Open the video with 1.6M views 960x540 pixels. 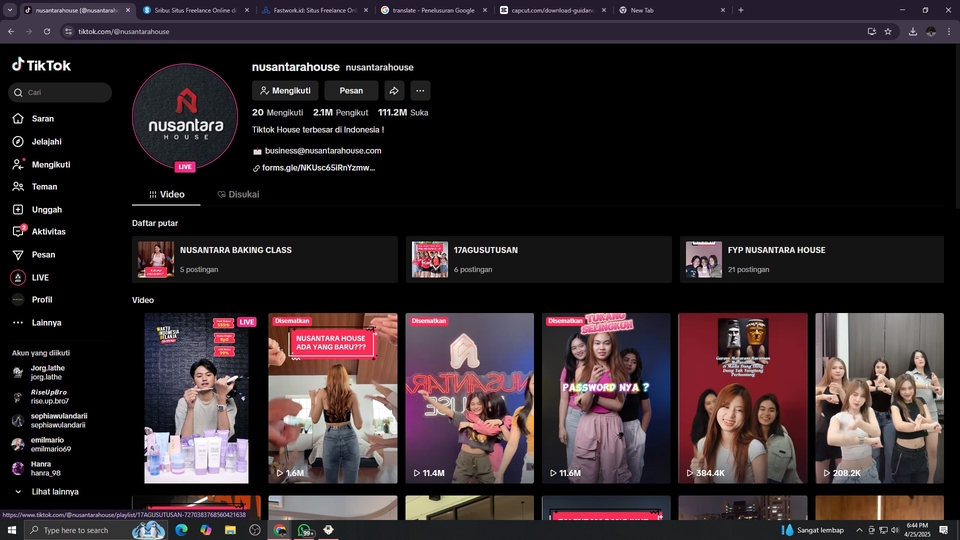332,398
